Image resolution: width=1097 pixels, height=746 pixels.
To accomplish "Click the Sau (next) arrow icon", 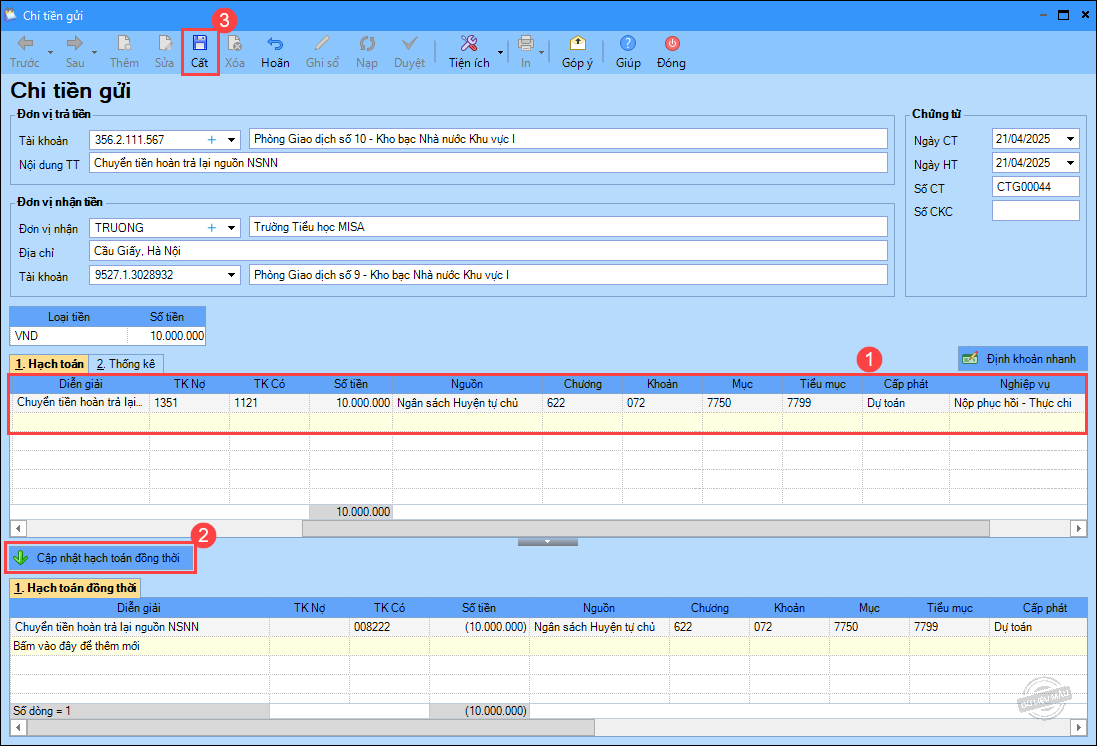I will point(74,44).
